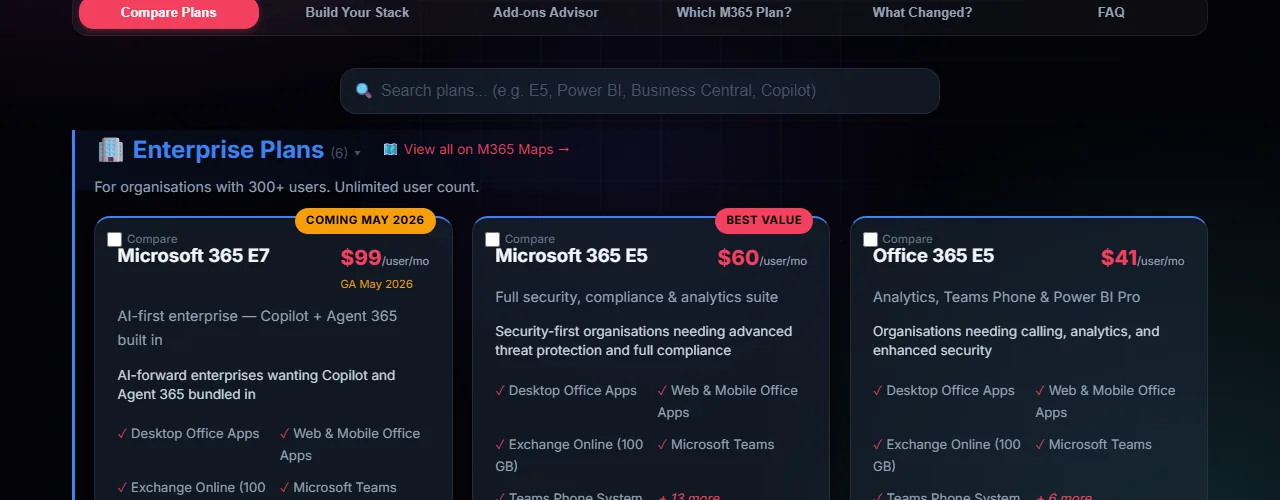Click the Enterprise Plans heading

(x=228, y=150)
